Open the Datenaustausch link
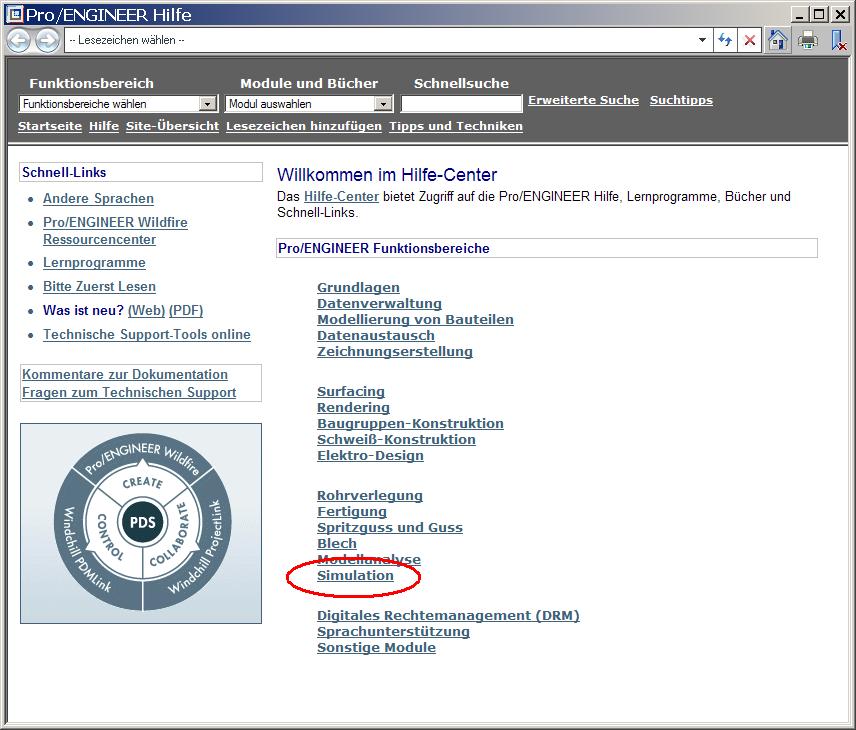The width and height of the screenshot is (856, 730). coord(376,336)
